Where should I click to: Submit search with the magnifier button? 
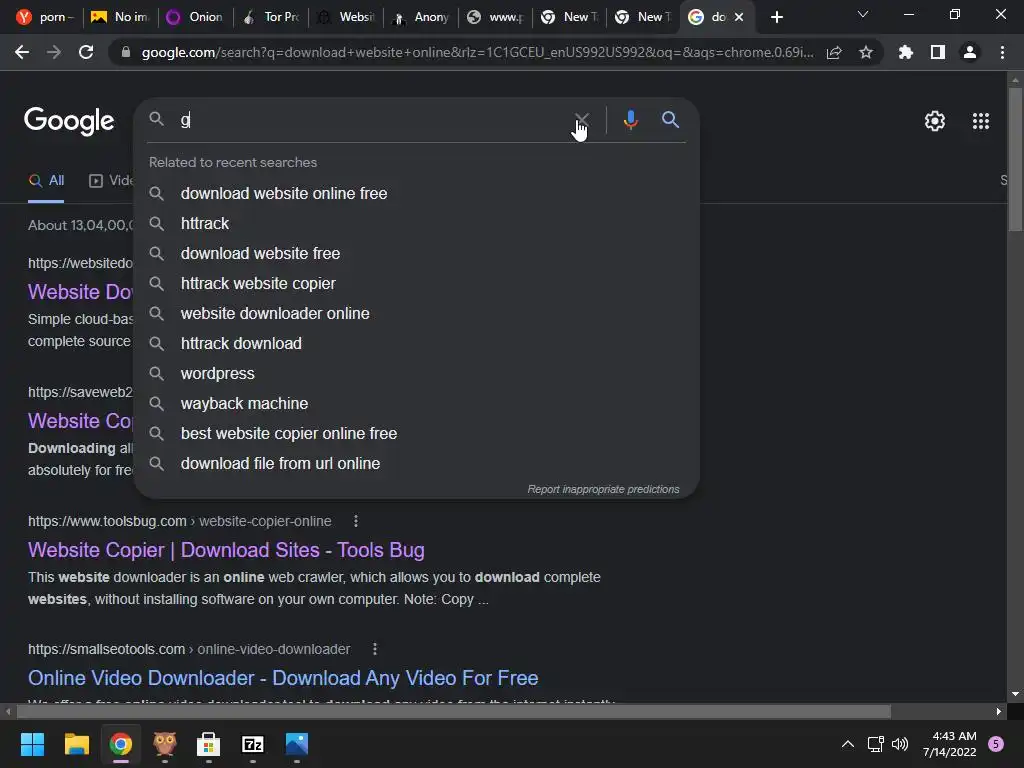tap(670, 120)
